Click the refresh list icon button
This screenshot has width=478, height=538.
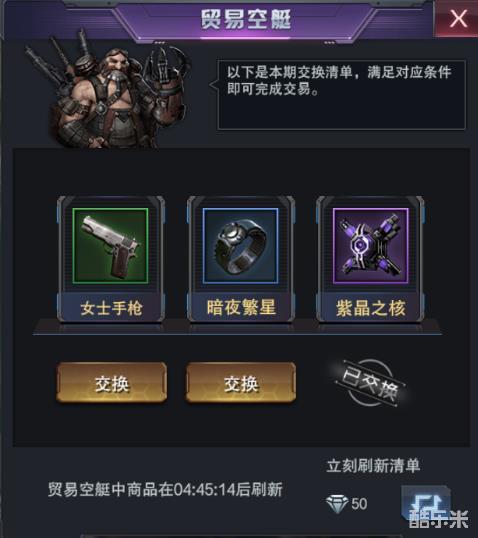pos(426,503)
